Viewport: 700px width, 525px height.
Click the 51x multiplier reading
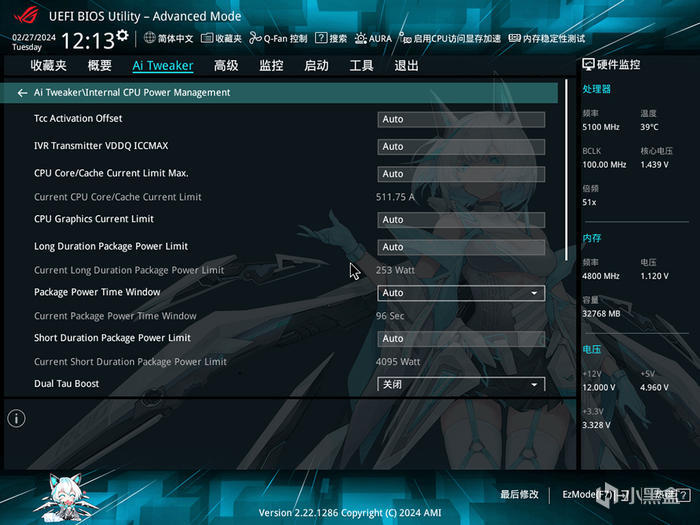click(589, 203)
